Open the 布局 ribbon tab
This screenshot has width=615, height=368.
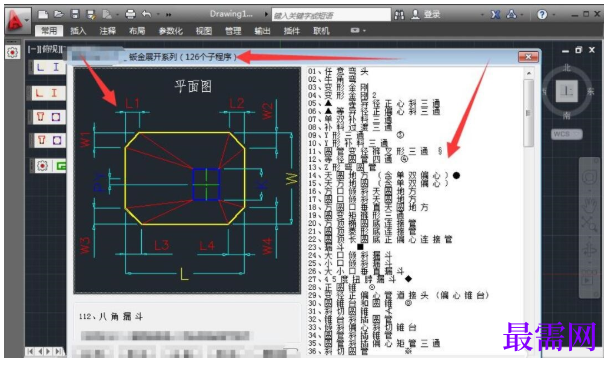click(x=137, y=31)
